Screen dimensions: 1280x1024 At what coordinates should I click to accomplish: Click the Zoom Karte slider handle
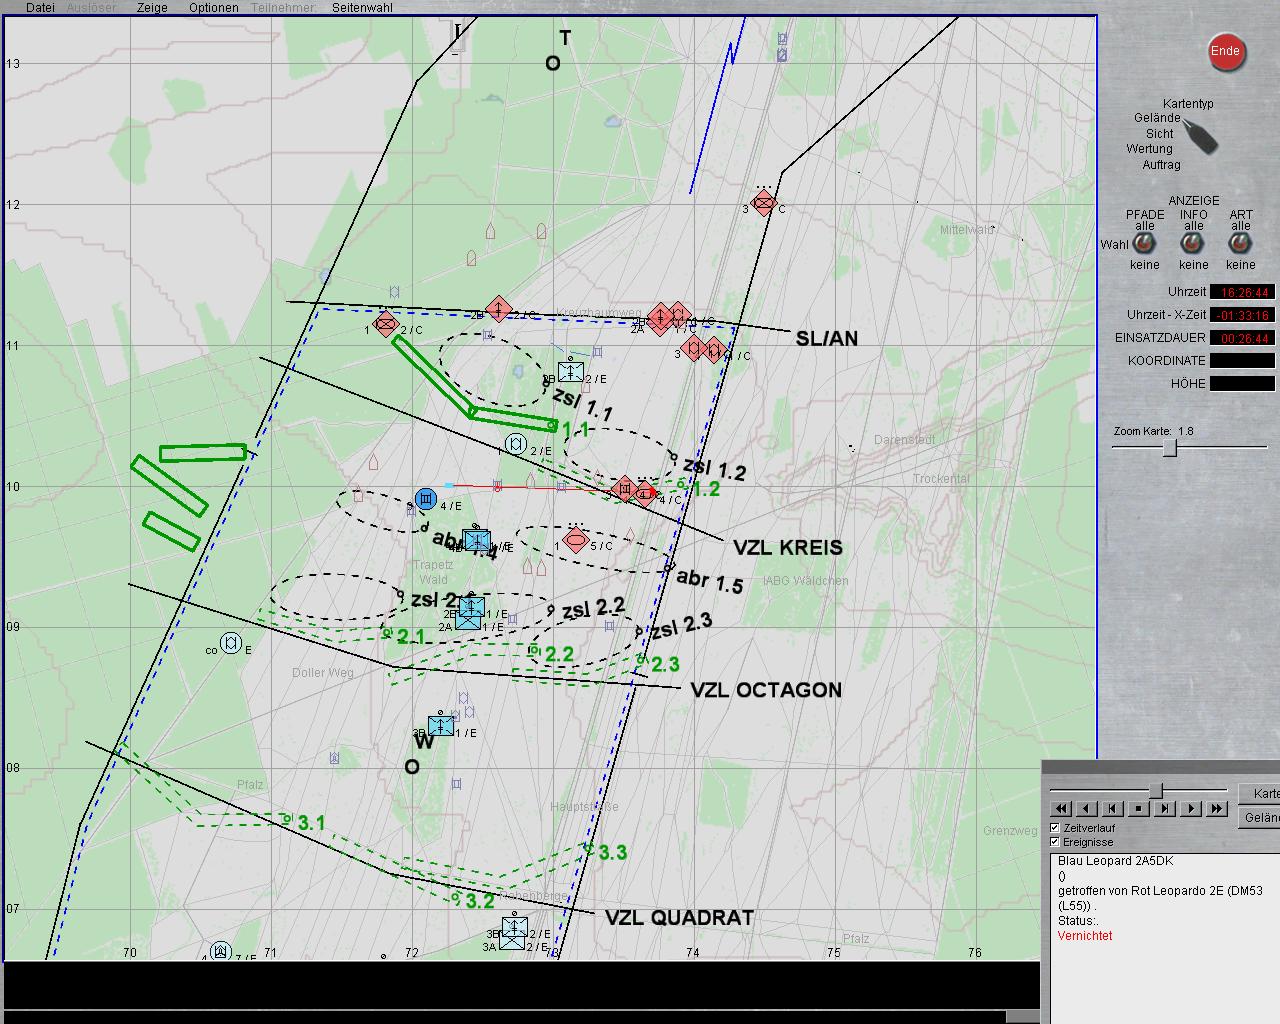tap(1169, 448)
